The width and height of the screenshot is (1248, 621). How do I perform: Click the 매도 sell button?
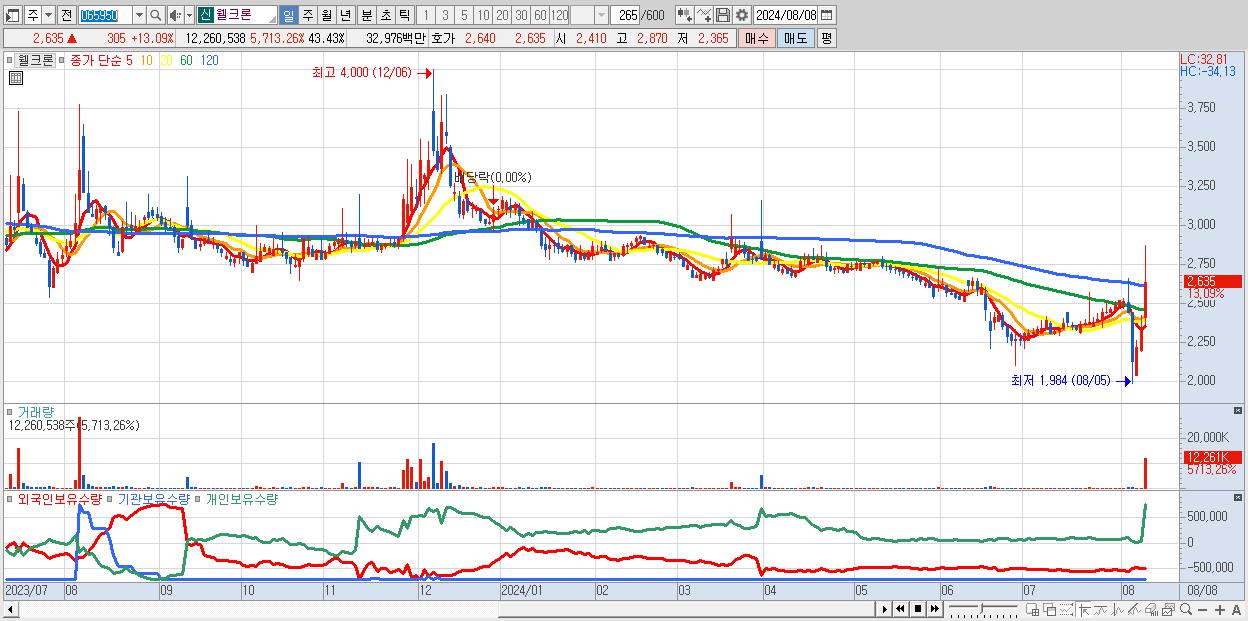pos(795,38)
